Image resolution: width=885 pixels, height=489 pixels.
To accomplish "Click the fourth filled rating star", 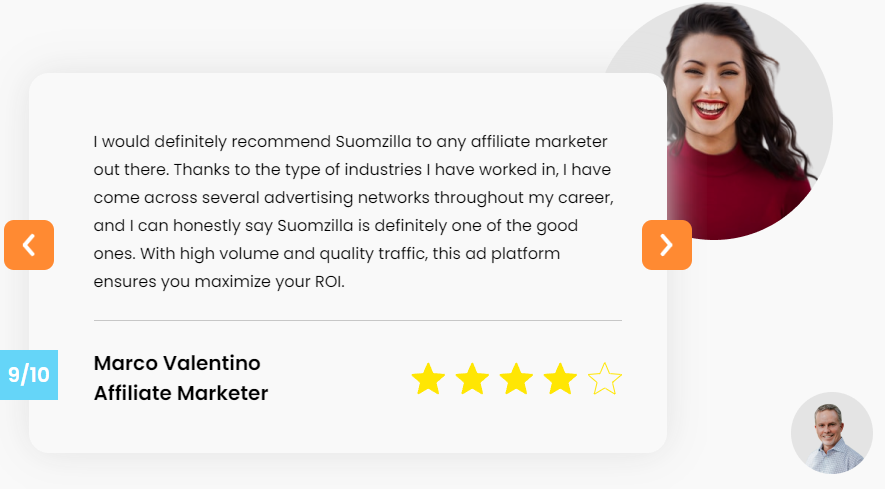I will click(x=560, y=379).
